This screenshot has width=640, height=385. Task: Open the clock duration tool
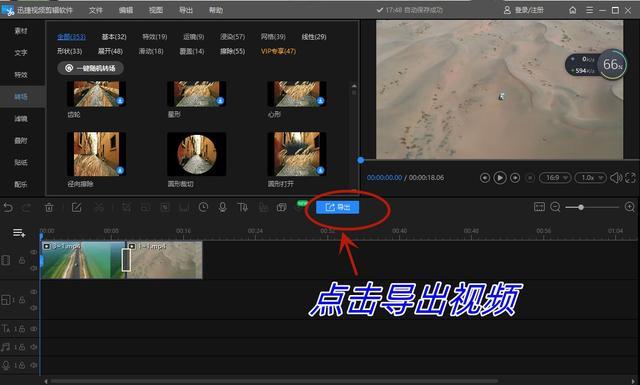click(x=203, y=207)
